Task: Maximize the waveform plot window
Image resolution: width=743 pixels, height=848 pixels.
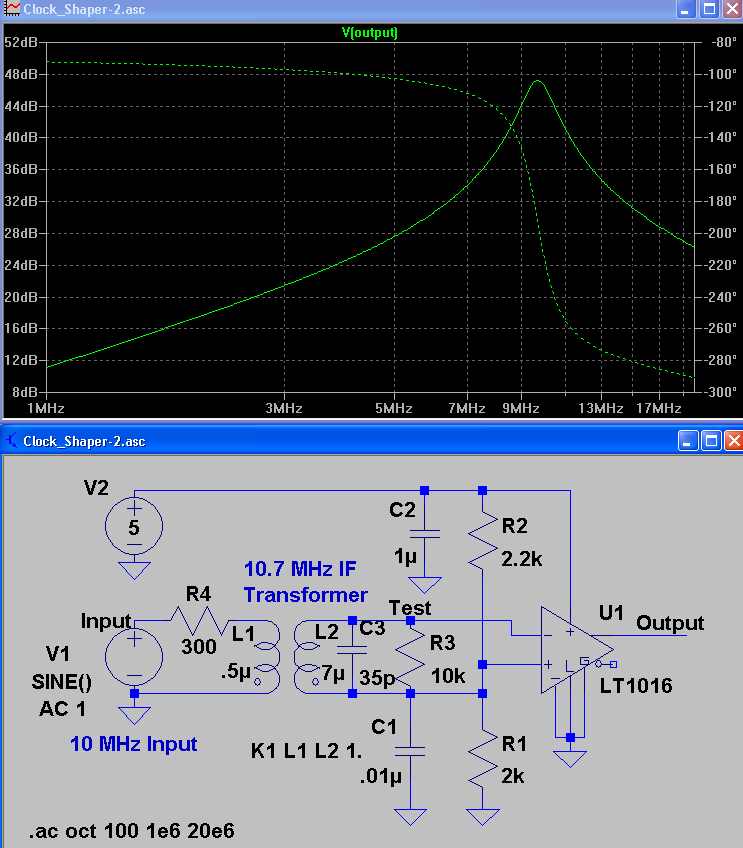Action: click(x=709, y=10)
